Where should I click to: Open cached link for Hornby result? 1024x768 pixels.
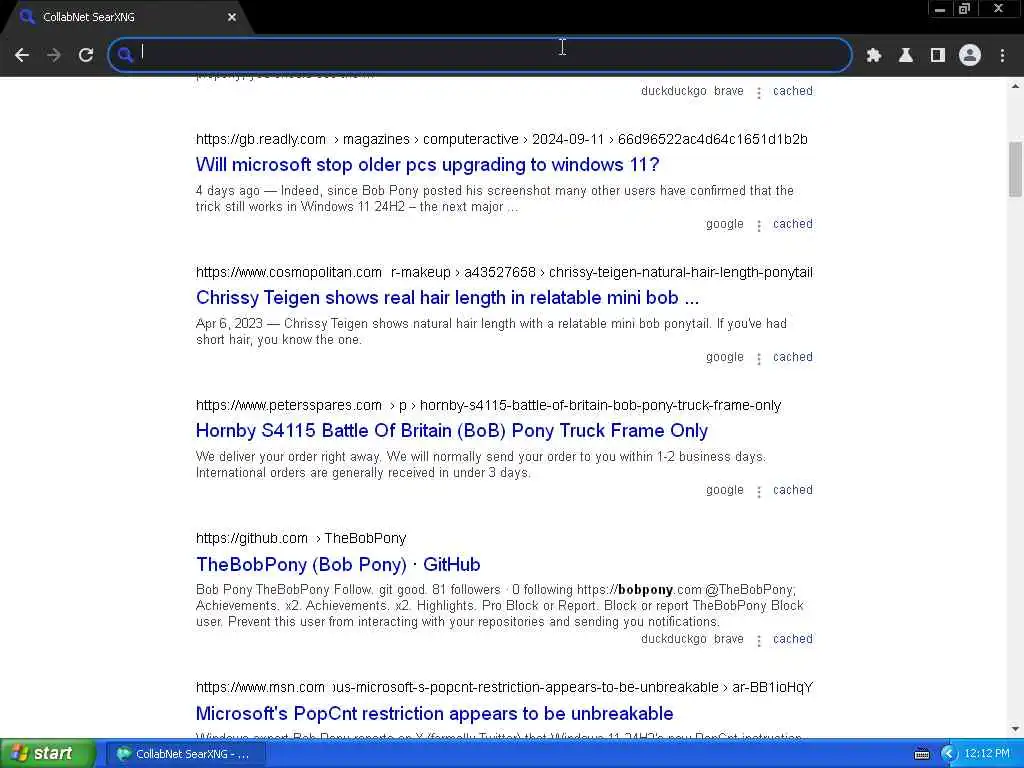tap(793, 490)
